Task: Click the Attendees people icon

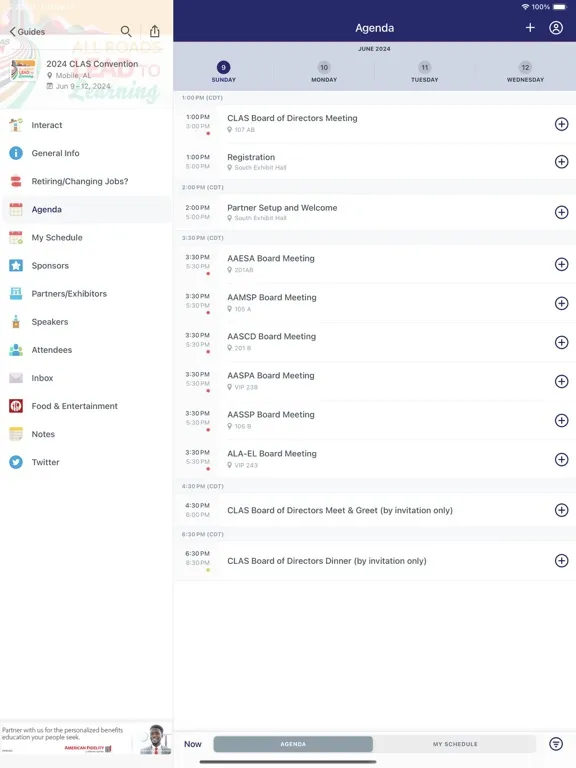Action: click(16, 350)
